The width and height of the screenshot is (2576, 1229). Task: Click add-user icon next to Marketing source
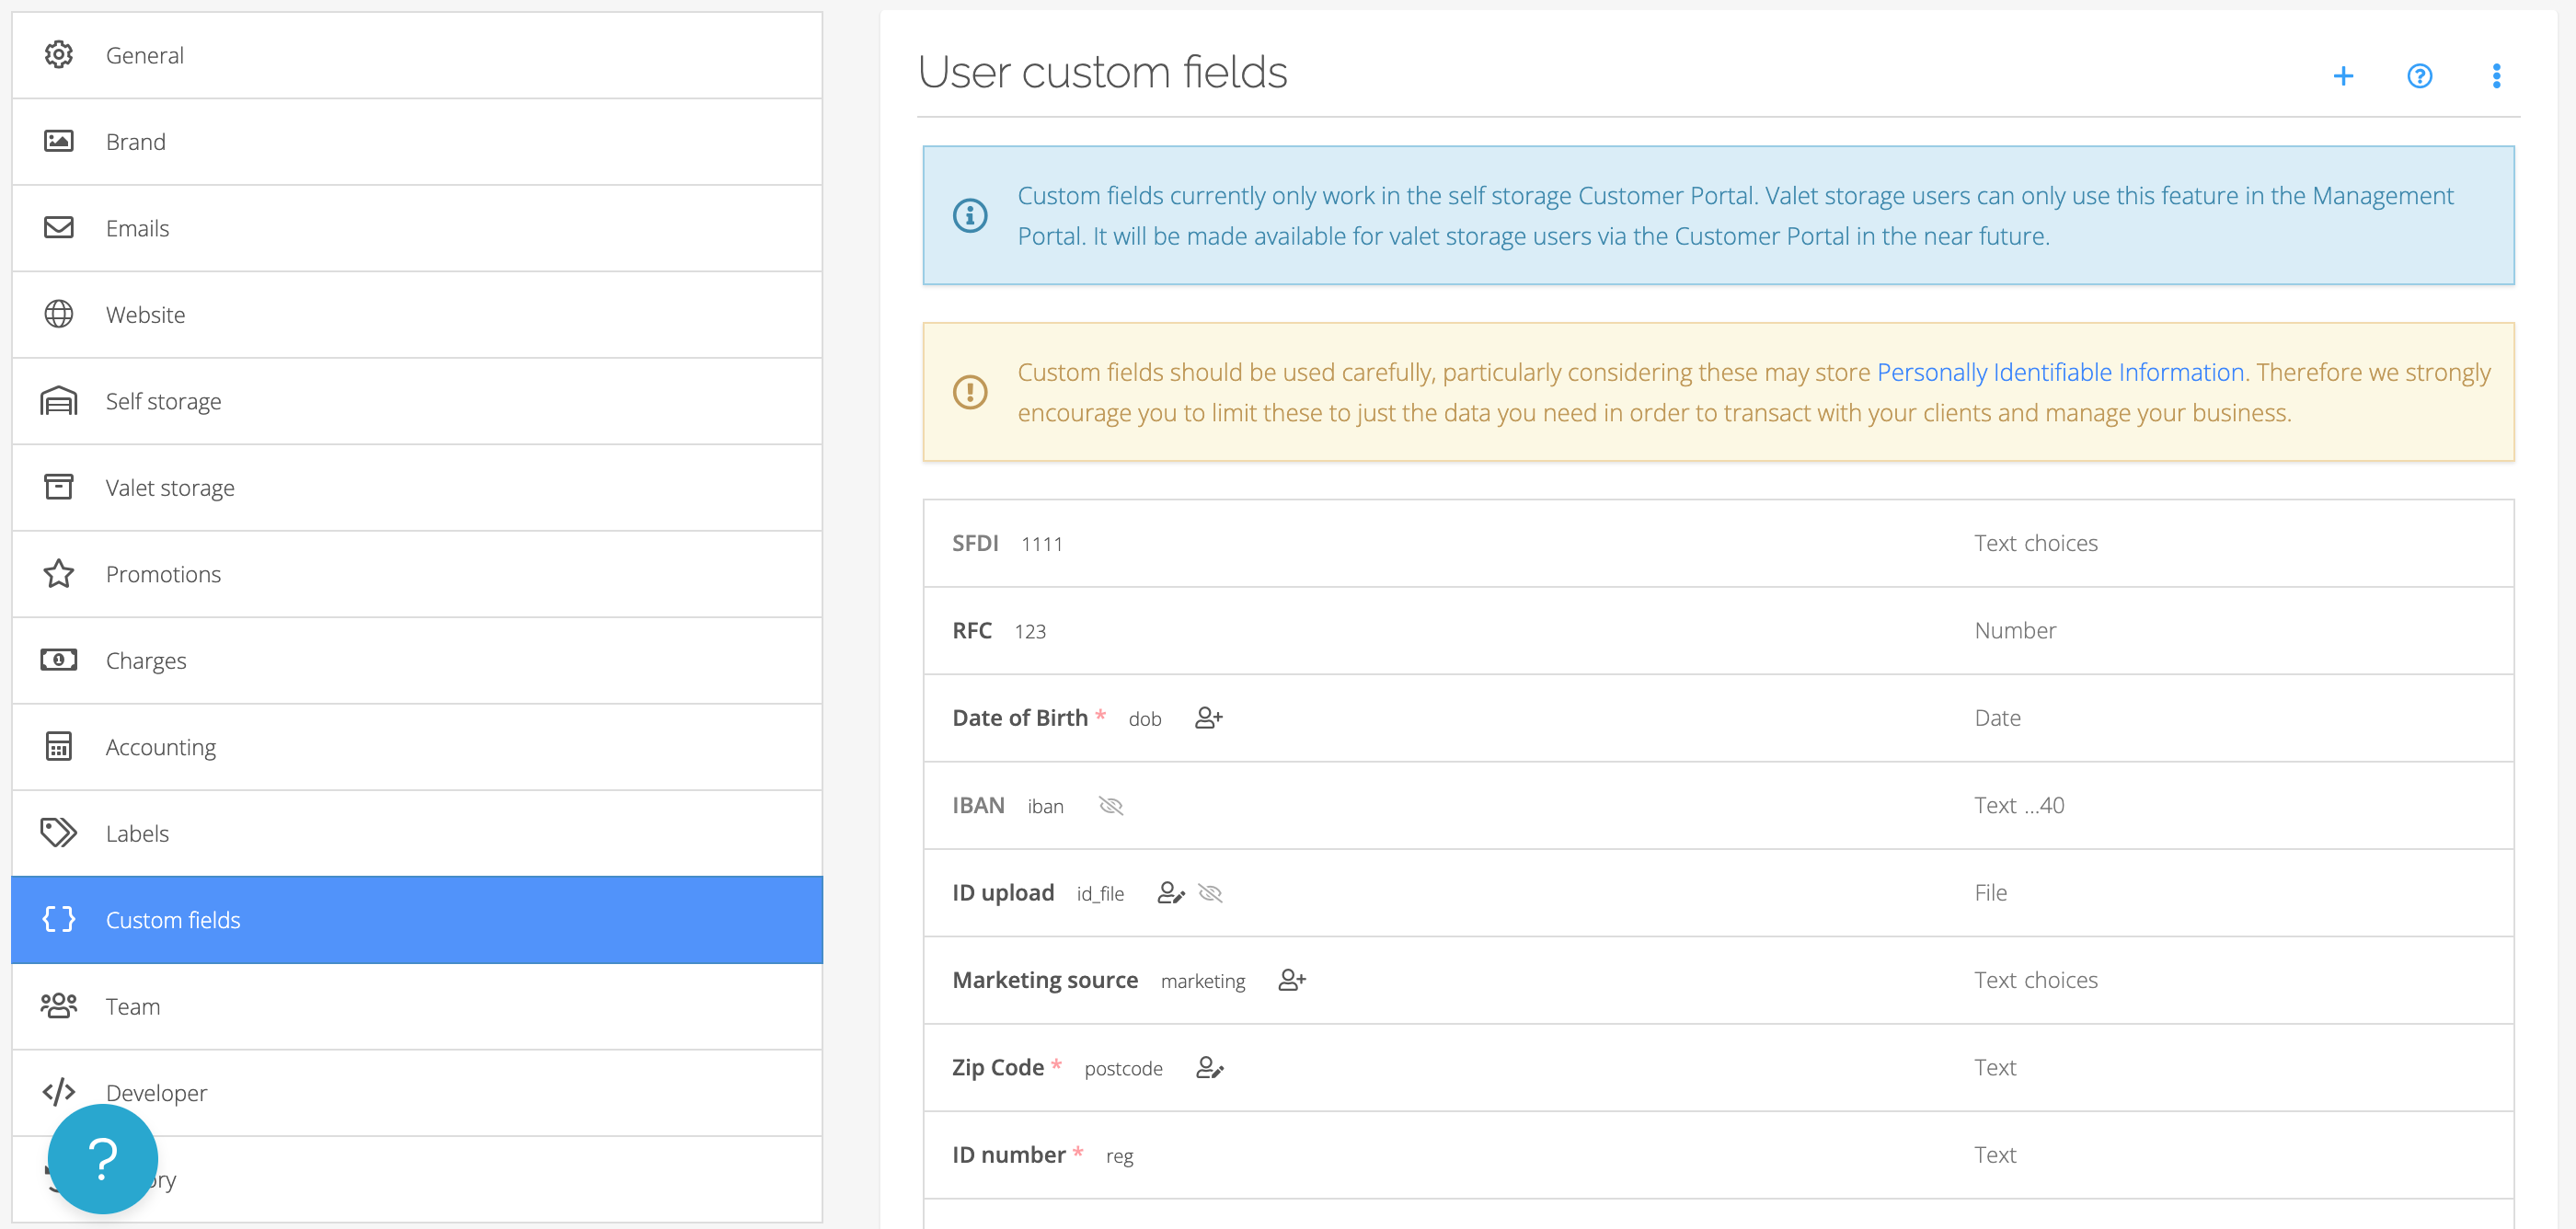tap(1291, 980)
